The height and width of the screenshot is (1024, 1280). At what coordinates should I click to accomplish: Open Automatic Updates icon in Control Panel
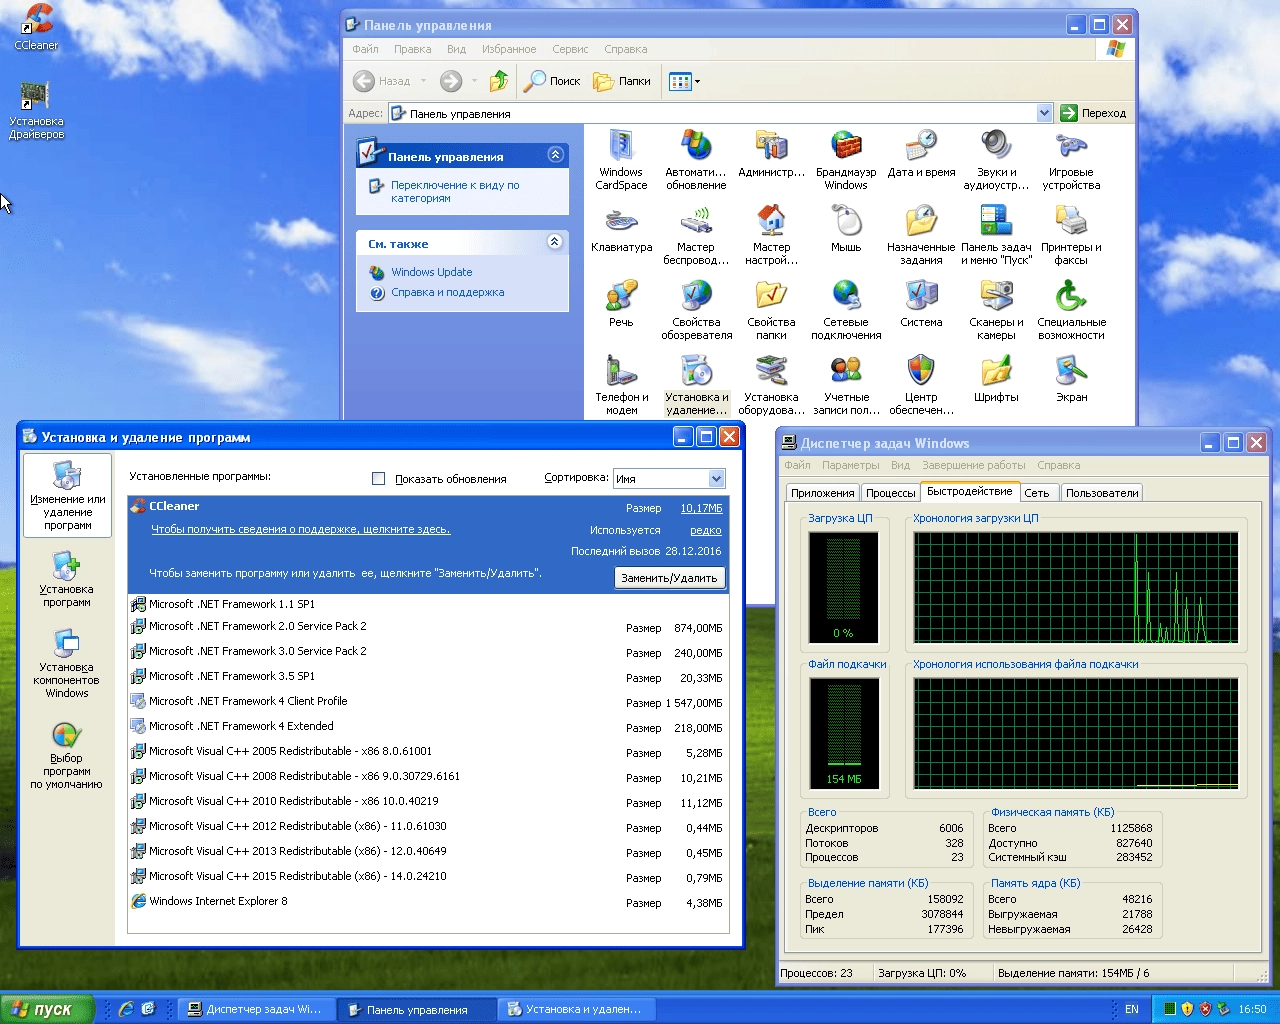click(696, 145)
